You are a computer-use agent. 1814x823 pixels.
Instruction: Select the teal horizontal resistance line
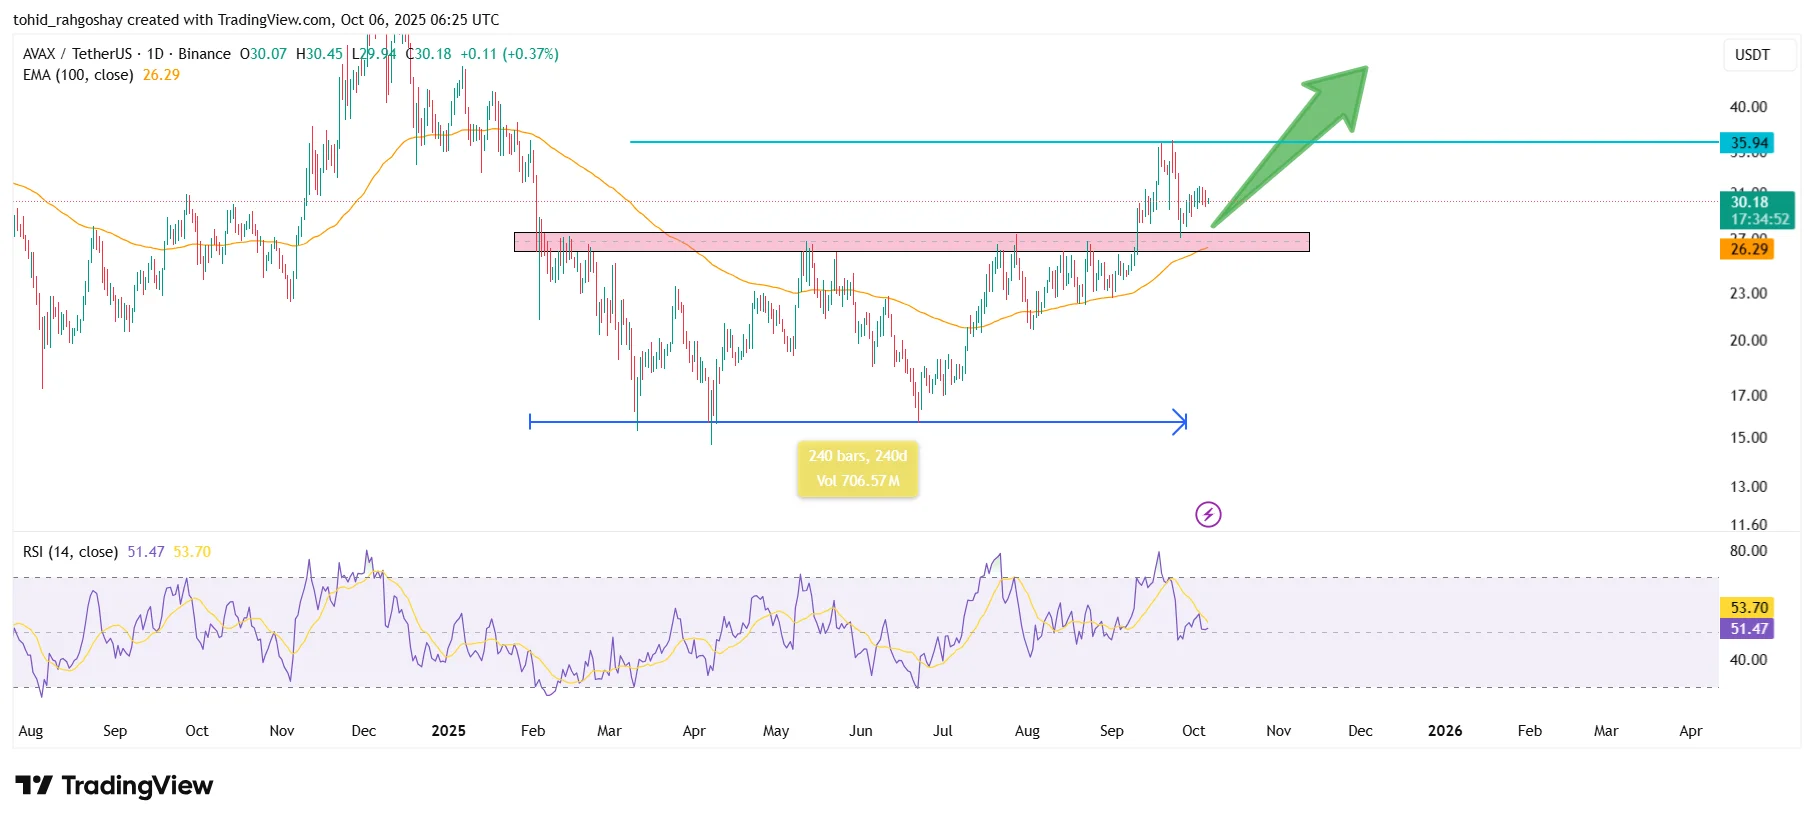900,142
